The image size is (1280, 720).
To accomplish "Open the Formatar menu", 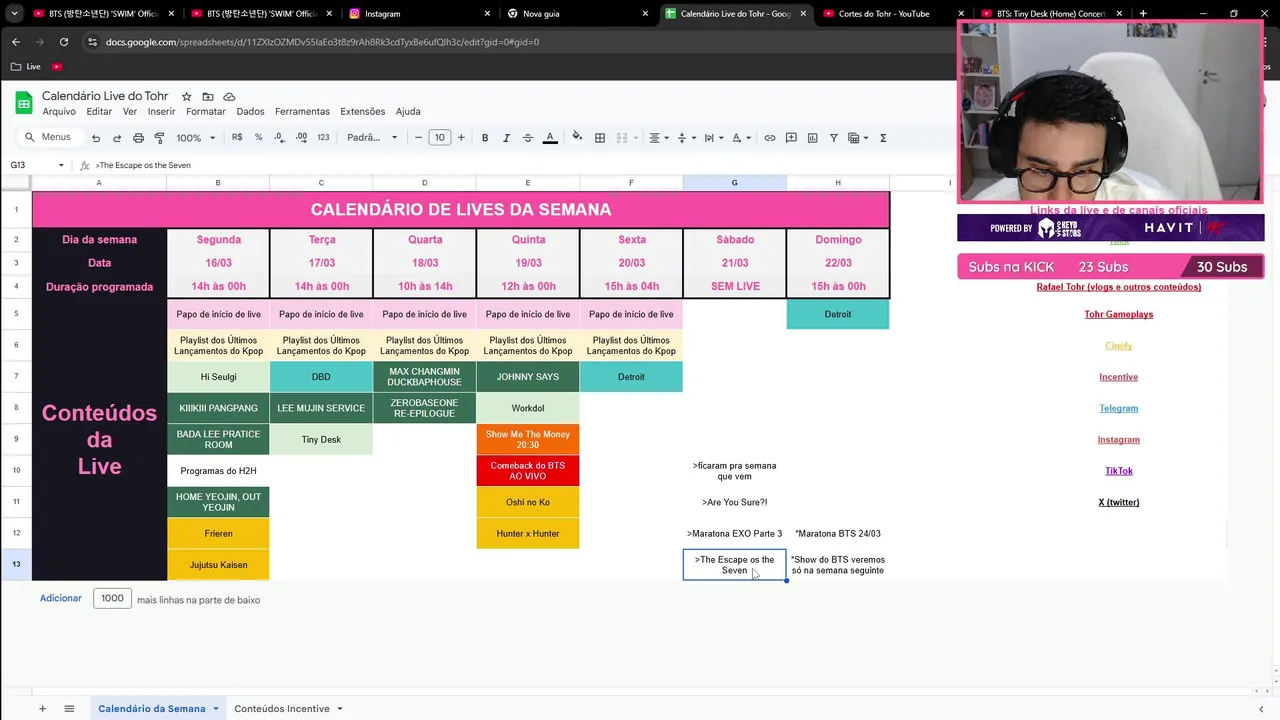I will [206, 112].
